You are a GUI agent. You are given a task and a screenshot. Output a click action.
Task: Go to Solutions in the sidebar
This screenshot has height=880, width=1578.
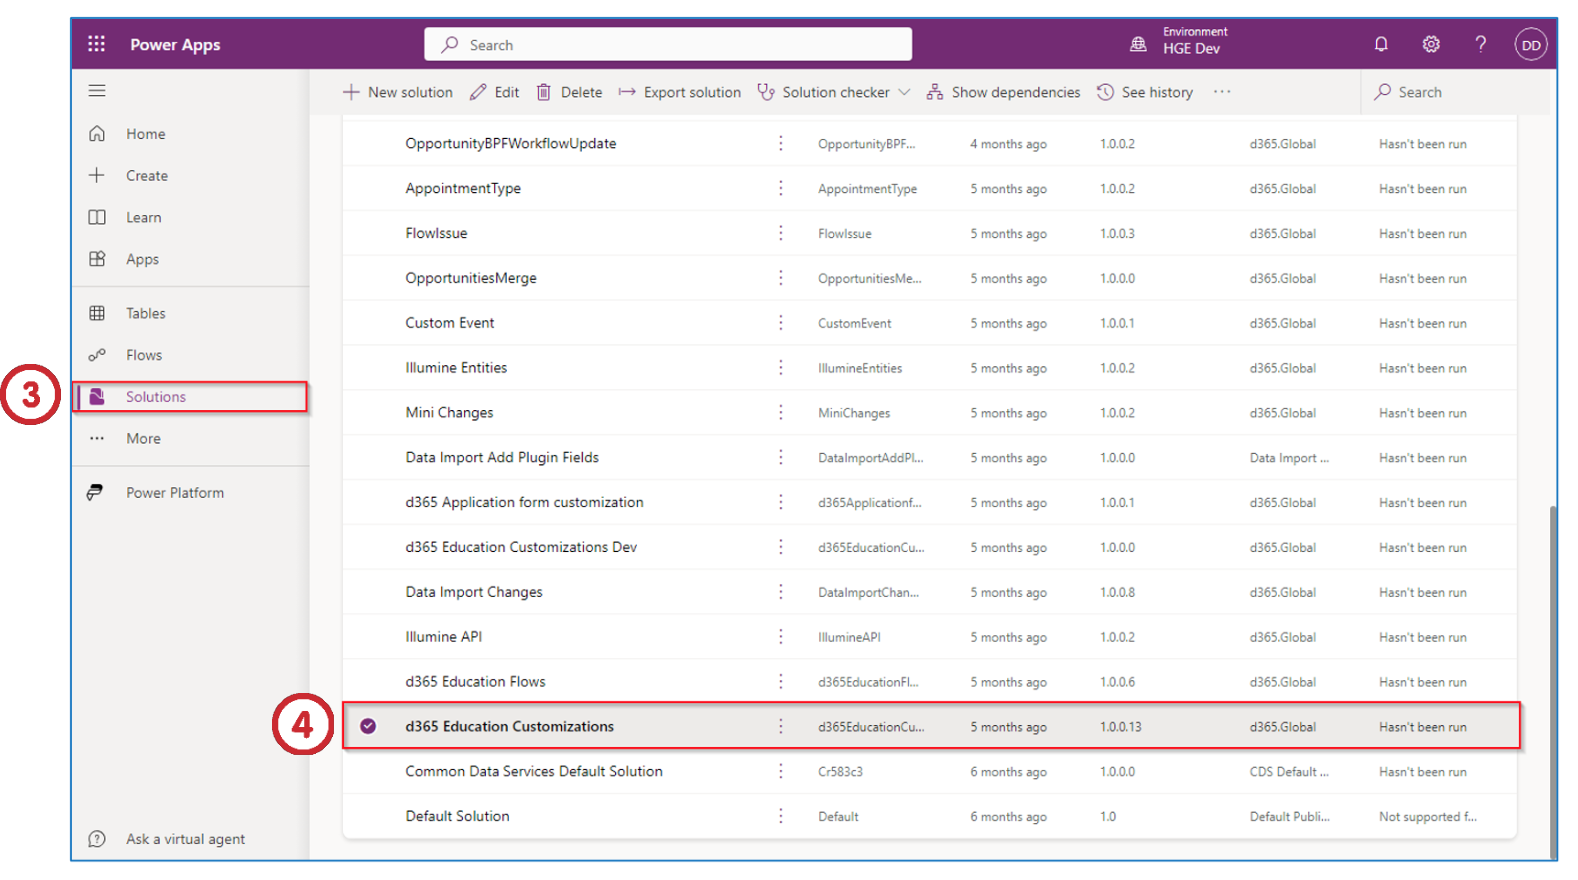coord(155,397)
